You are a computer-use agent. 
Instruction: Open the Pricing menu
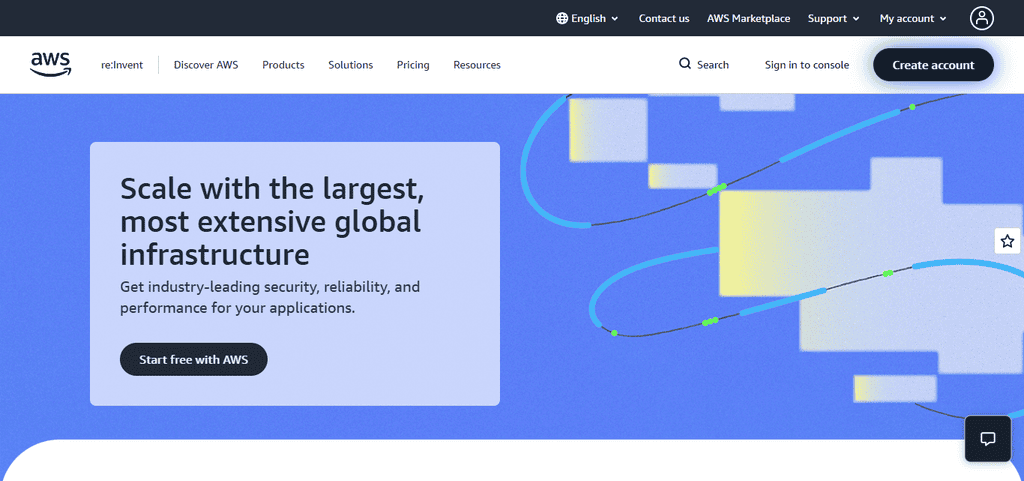pos(413,65)
